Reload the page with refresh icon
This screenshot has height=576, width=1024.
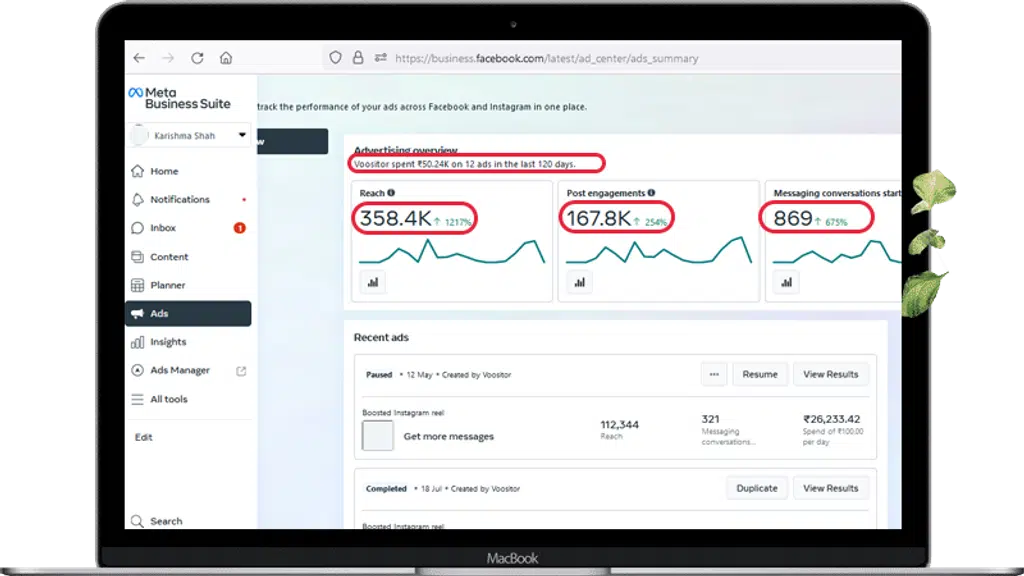[197, 58]
